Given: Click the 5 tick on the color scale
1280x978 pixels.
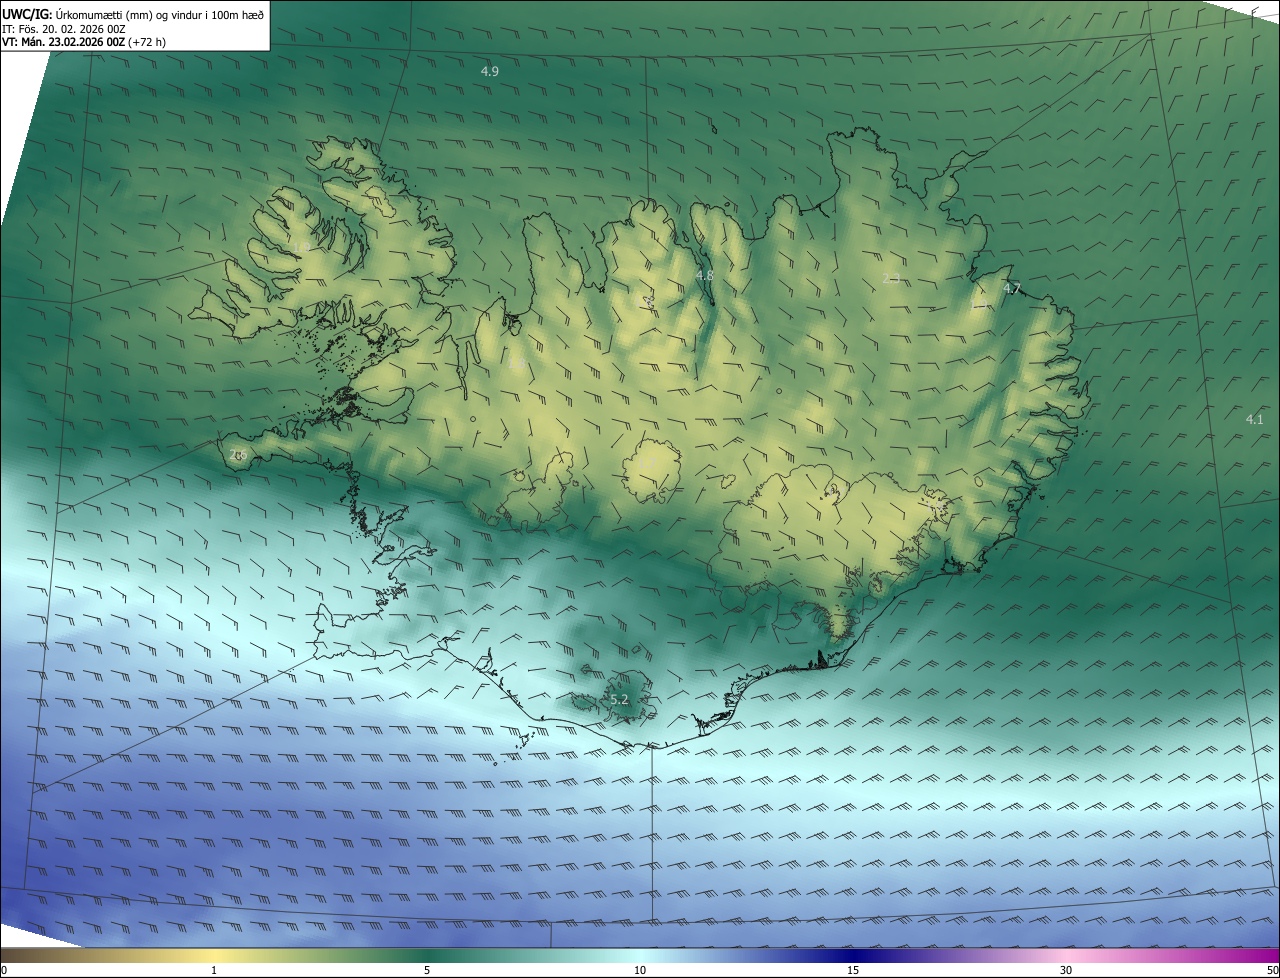Looking at the screenshot, I should pos(427,970).
